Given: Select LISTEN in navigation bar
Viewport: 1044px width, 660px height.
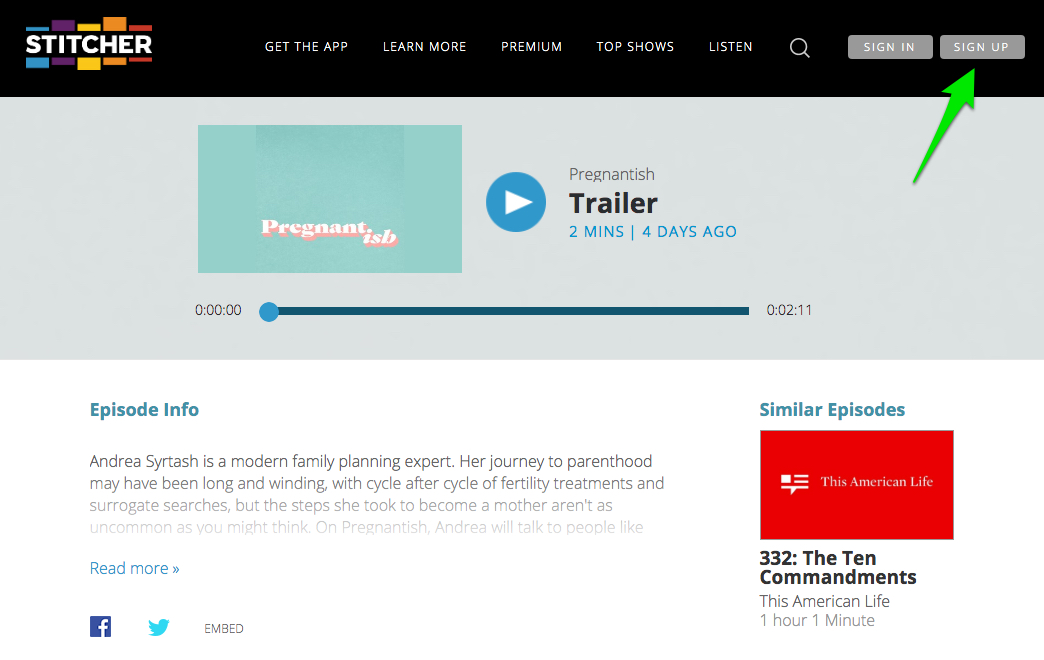Looking at the screenshot, I should [730, 47].
